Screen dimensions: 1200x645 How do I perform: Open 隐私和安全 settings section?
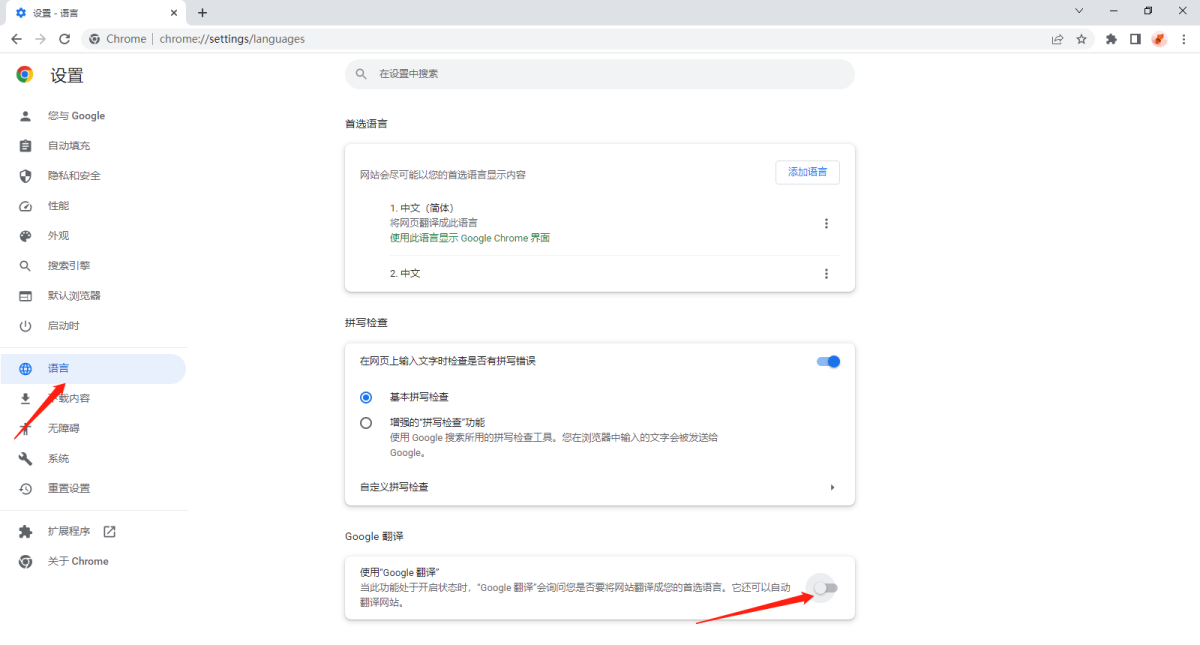(74, 176)
